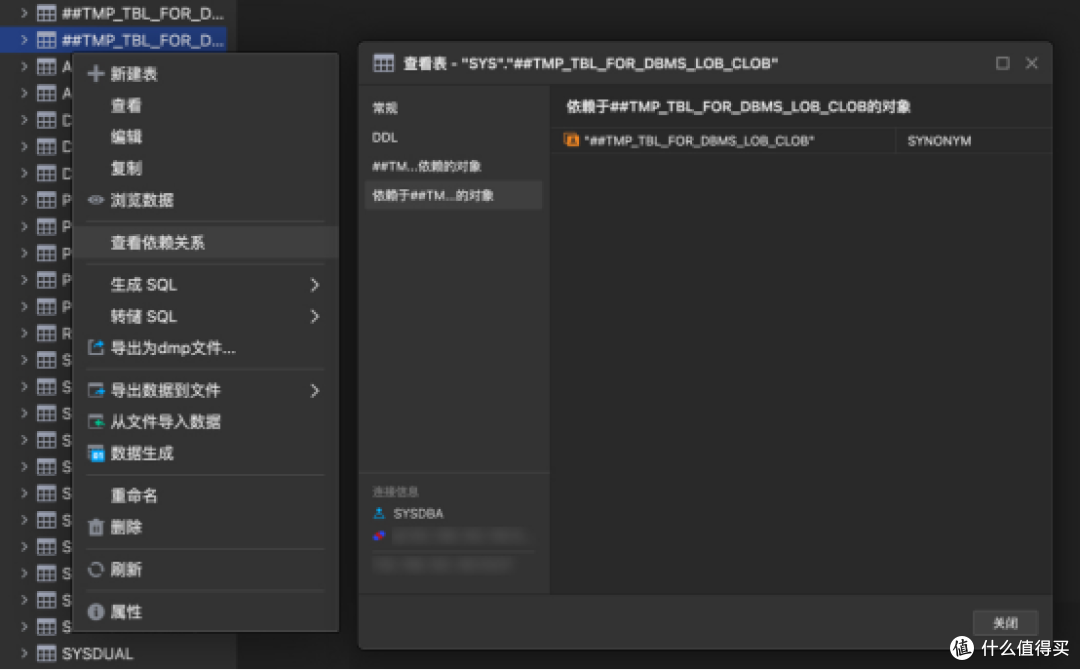The image size is (1080, 671).
Task: Open the 依赖于##TM...的对象 tab
Action: coord(453,196)
